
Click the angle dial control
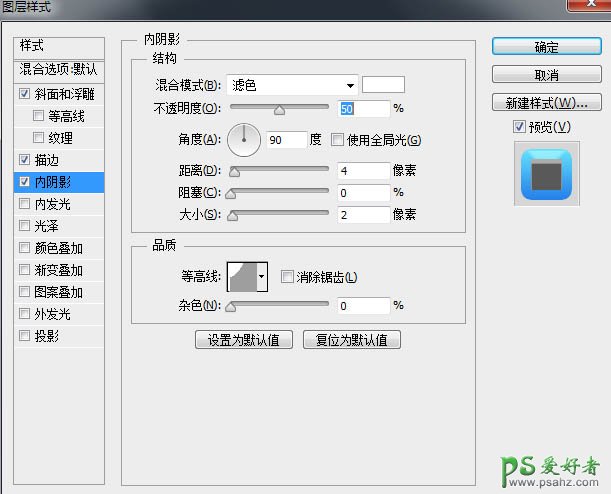(244, 139)
